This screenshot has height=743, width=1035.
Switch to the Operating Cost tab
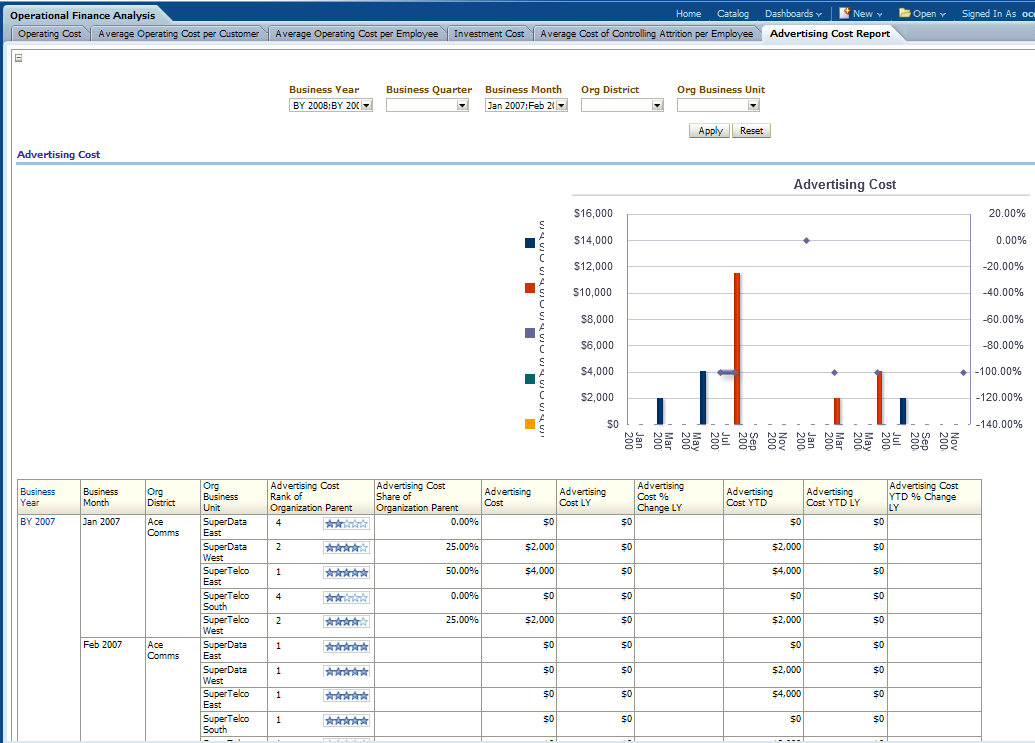point(50,34)
